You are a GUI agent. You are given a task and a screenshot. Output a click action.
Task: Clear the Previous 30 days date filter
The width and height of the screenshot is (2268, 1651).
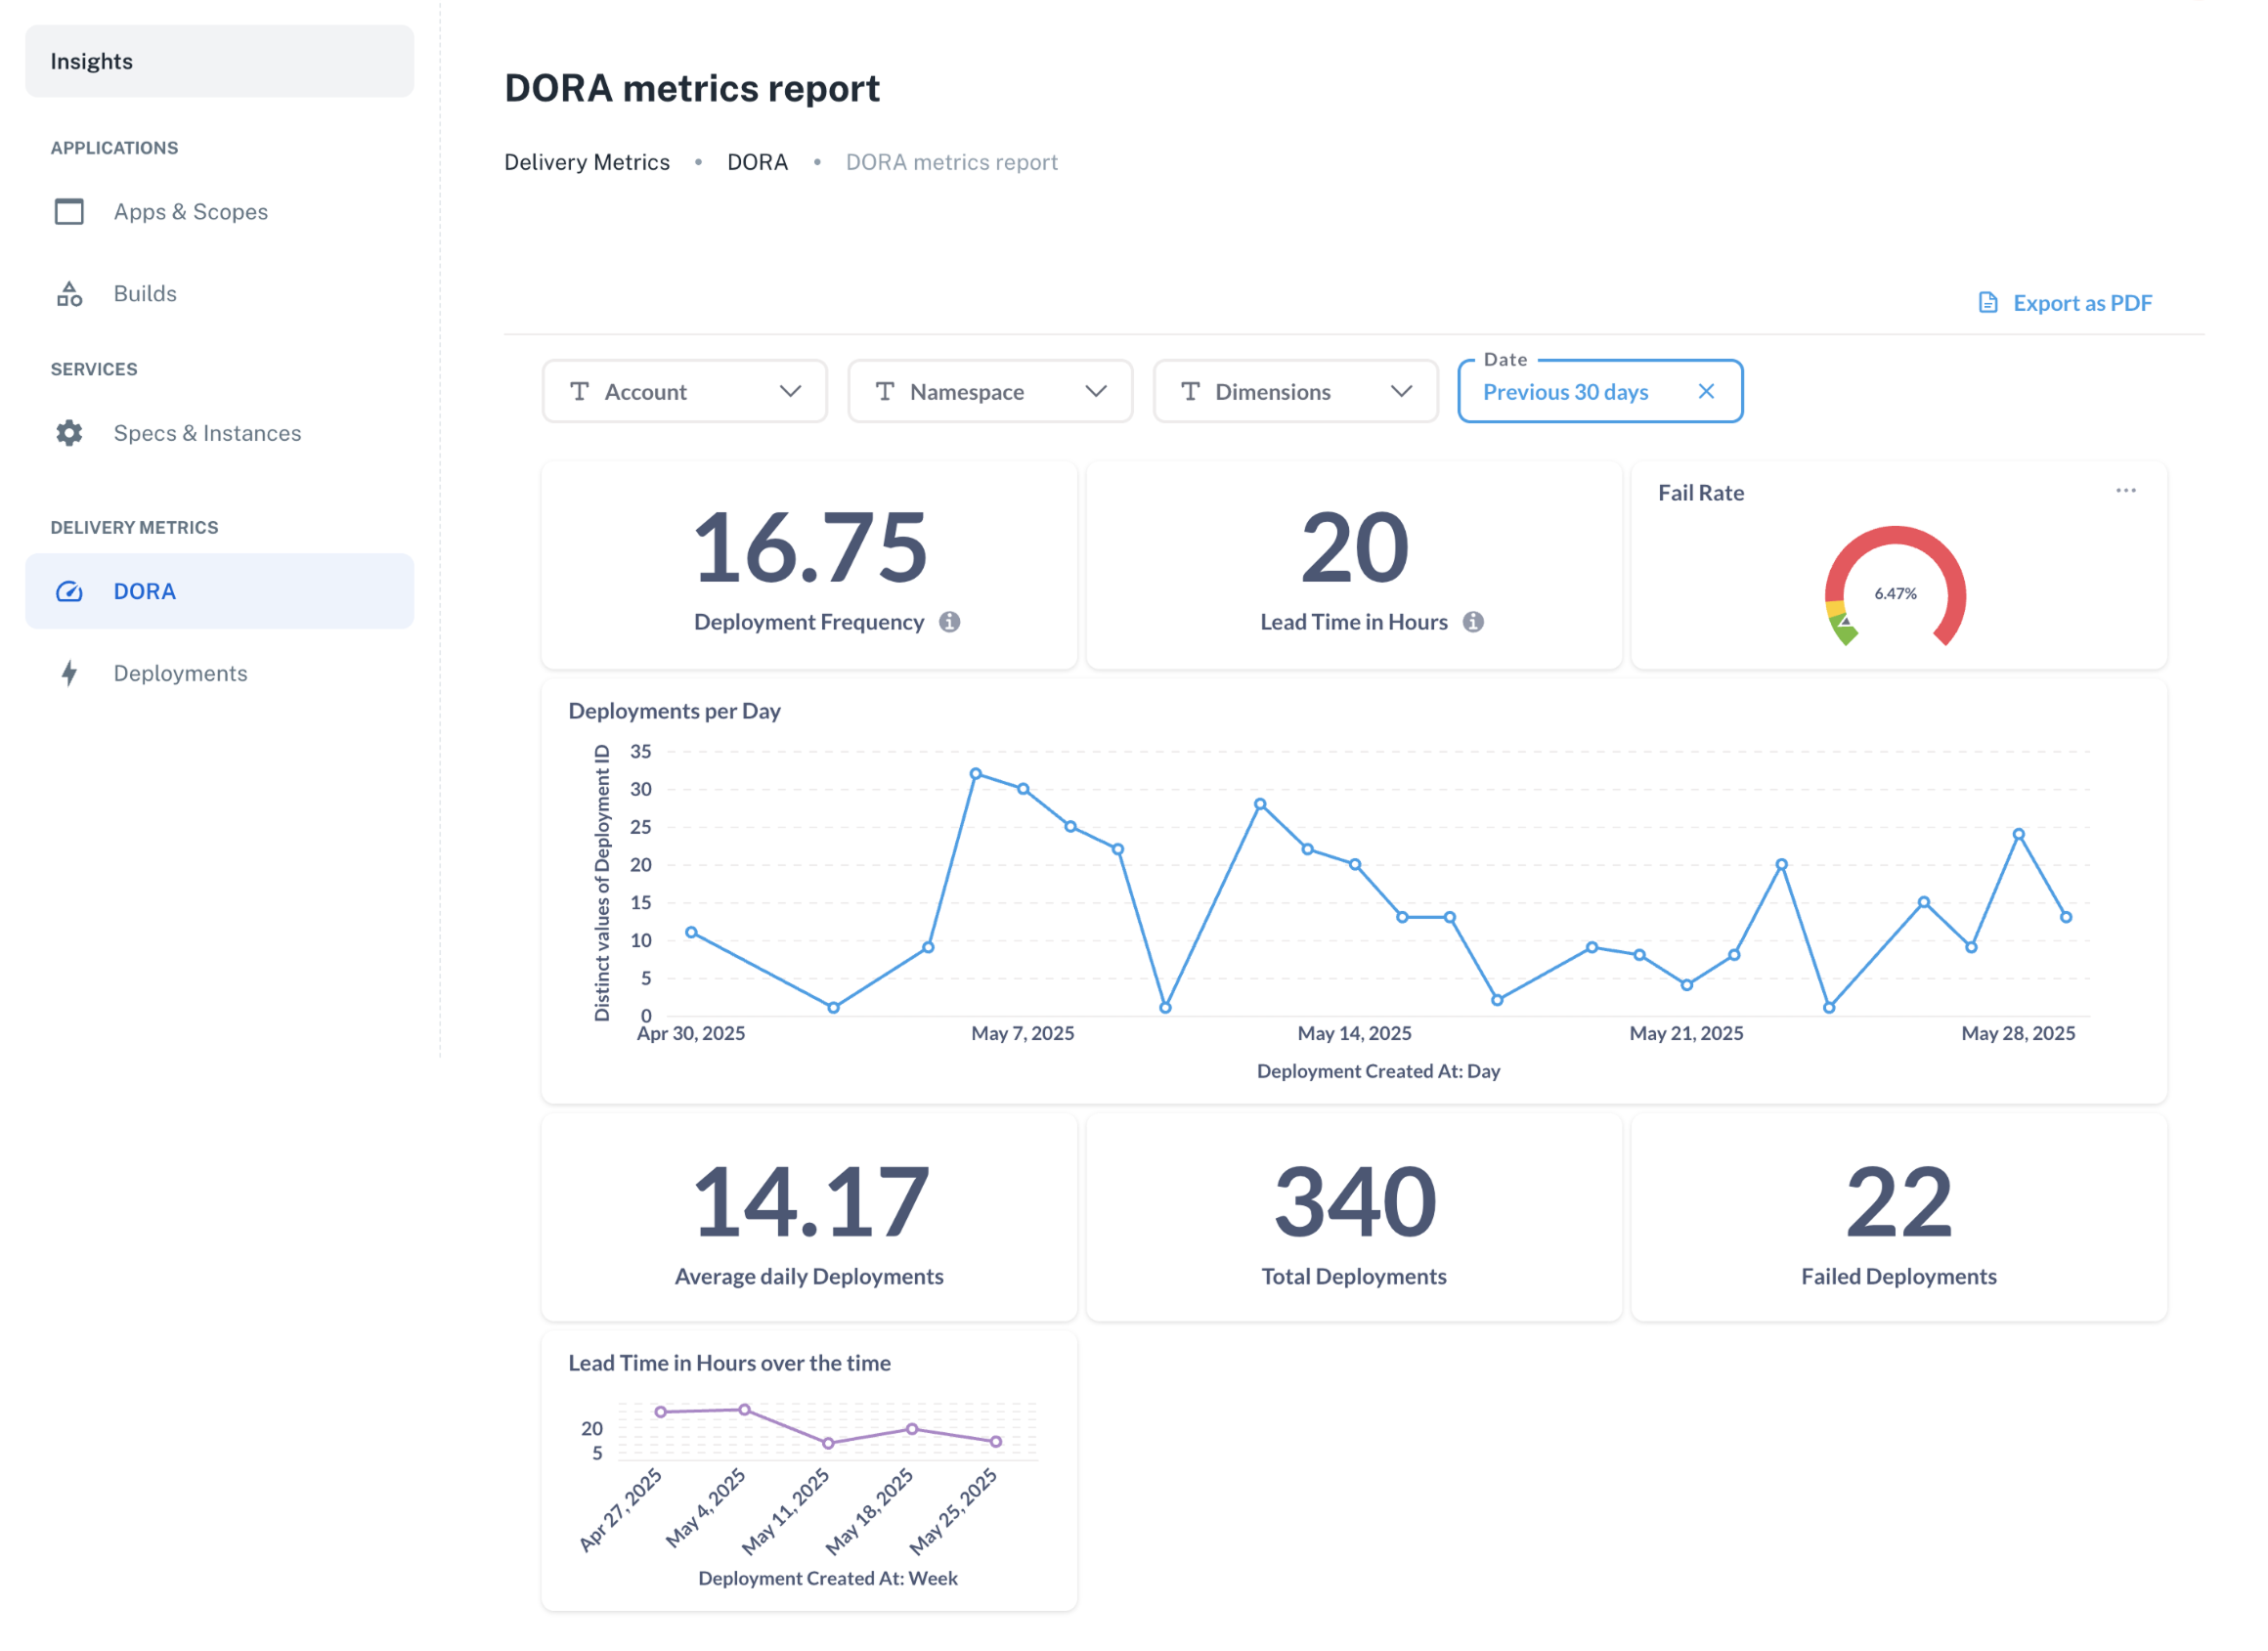(x=1707, y=391)
